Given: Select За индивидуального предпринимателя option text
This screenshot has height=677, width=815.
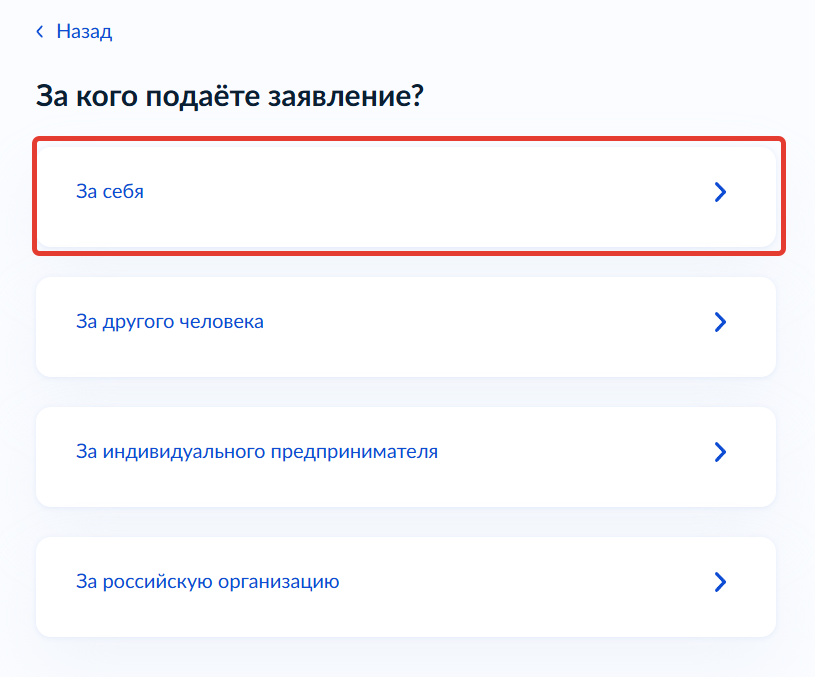Looking at the screenshot, I should (x=257, y=452).
